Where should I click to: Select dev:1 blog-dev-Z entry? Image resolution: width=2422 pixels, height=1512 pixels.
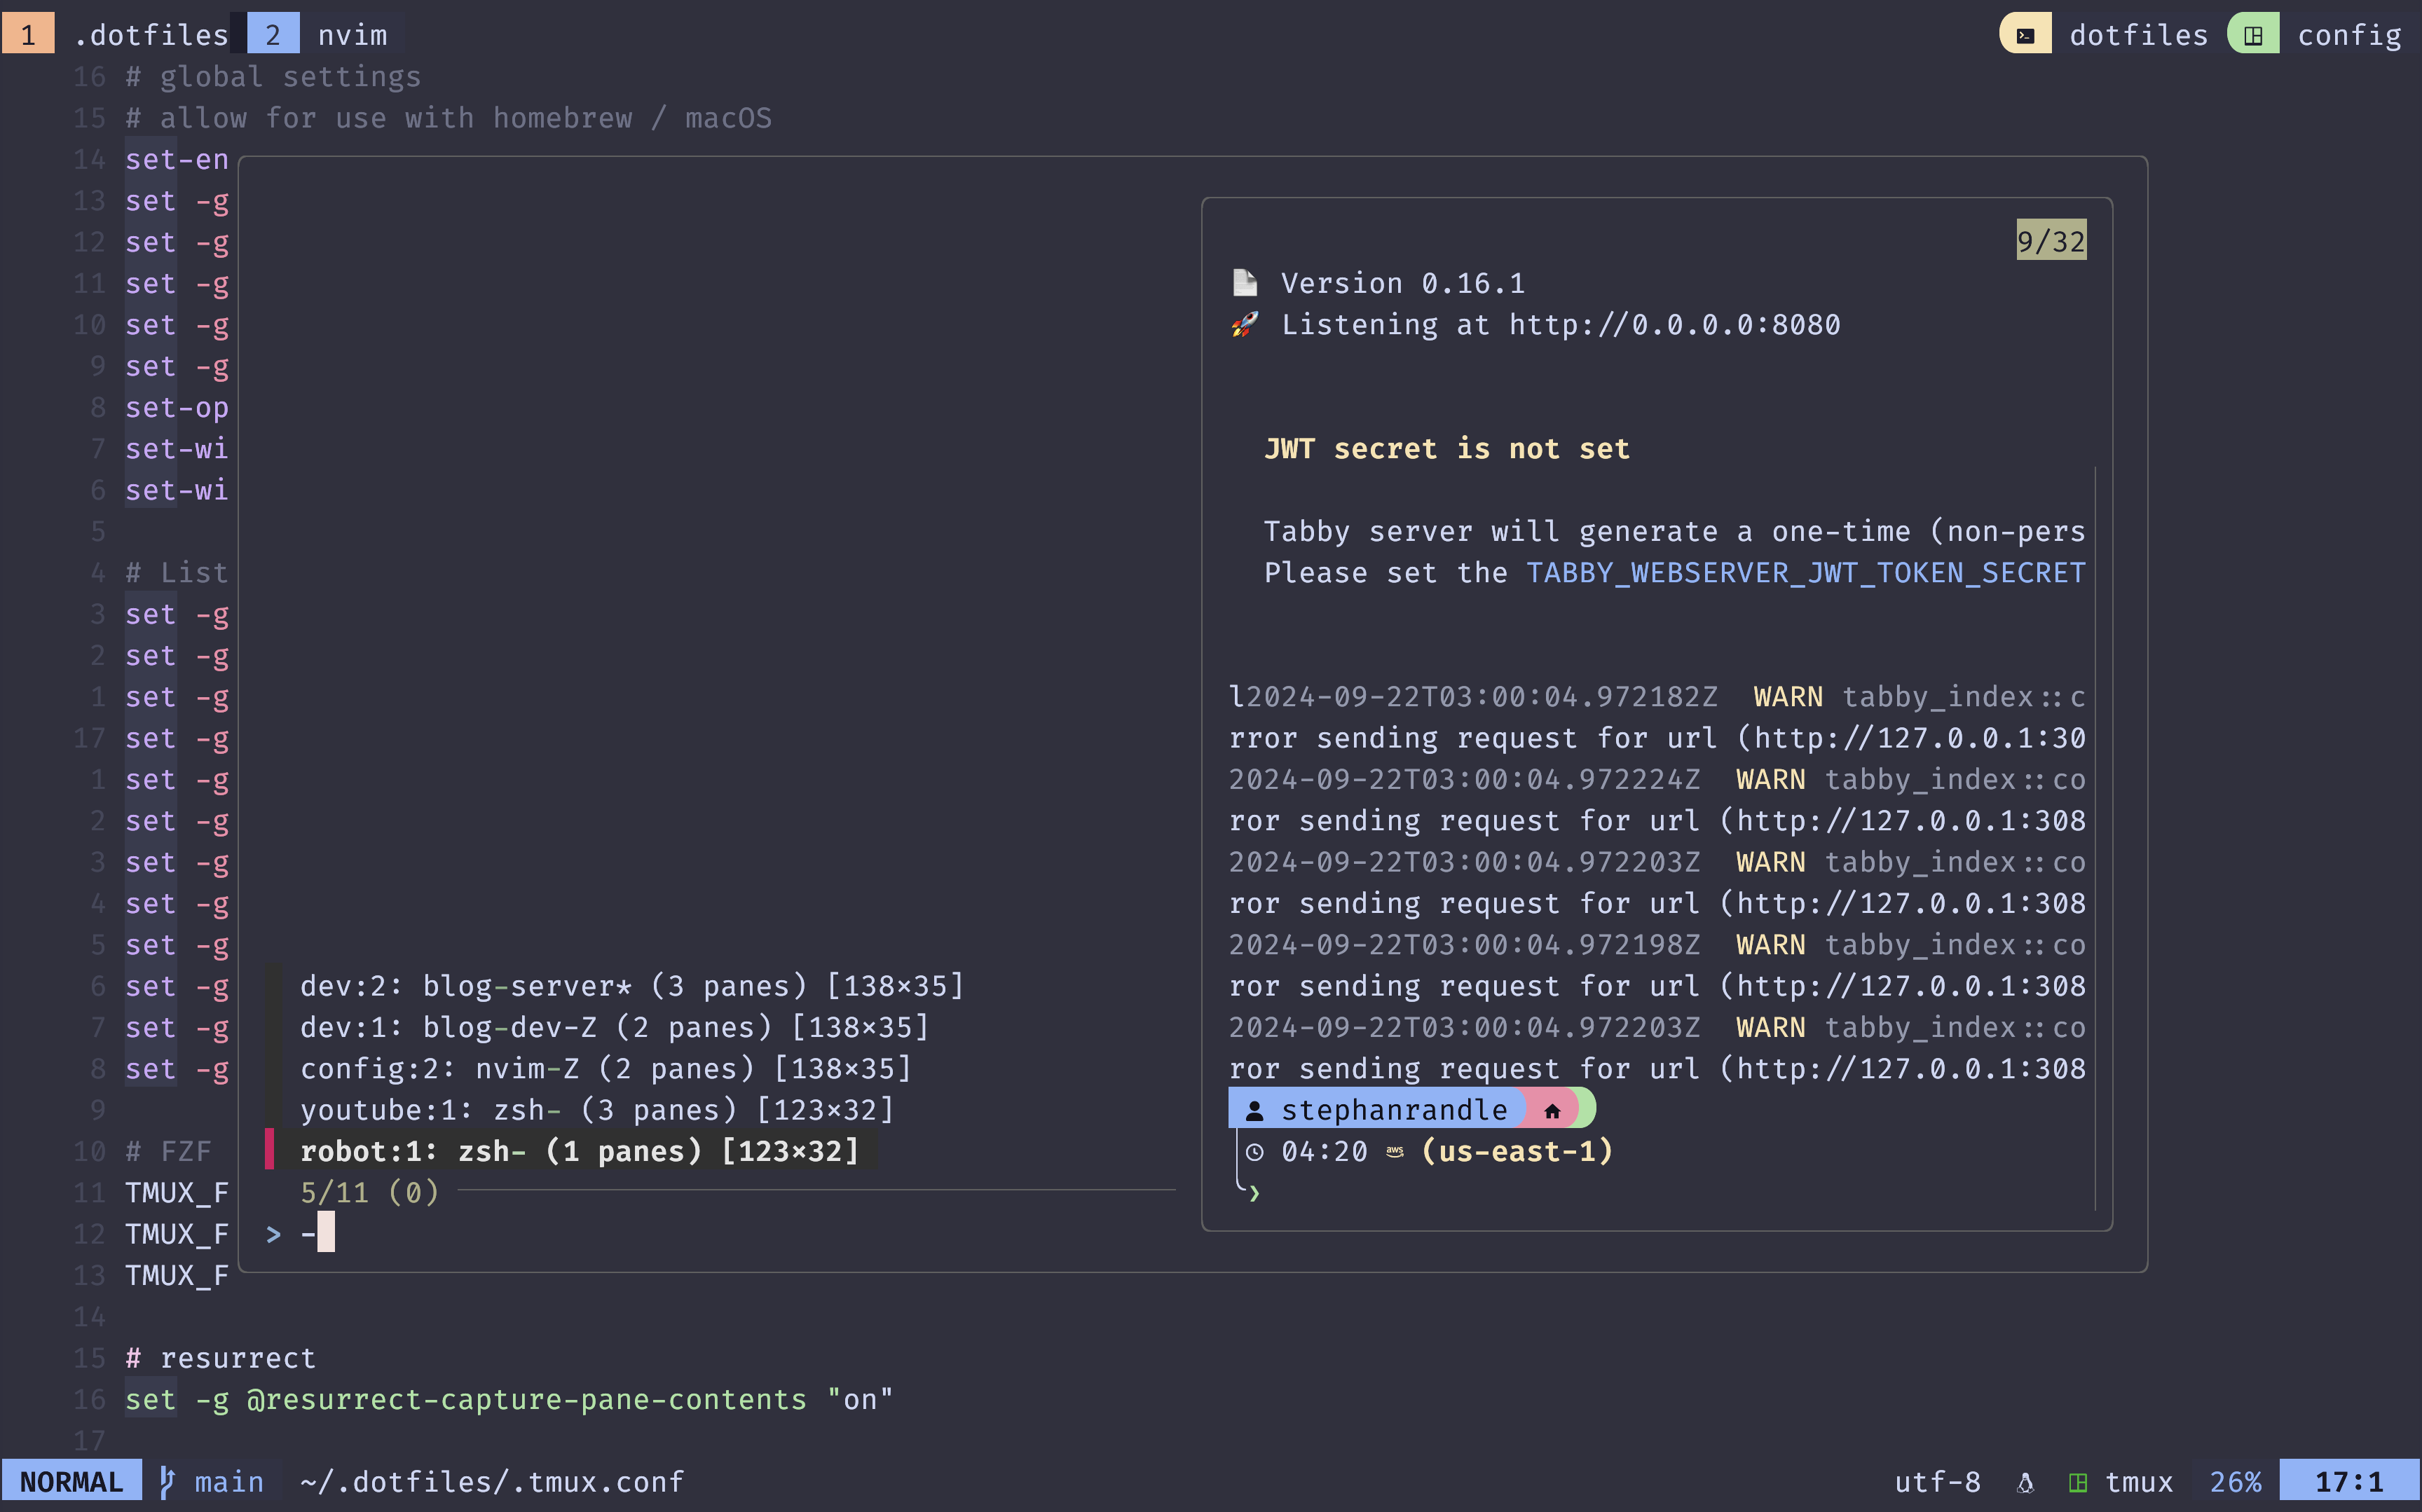(614, 1027)
